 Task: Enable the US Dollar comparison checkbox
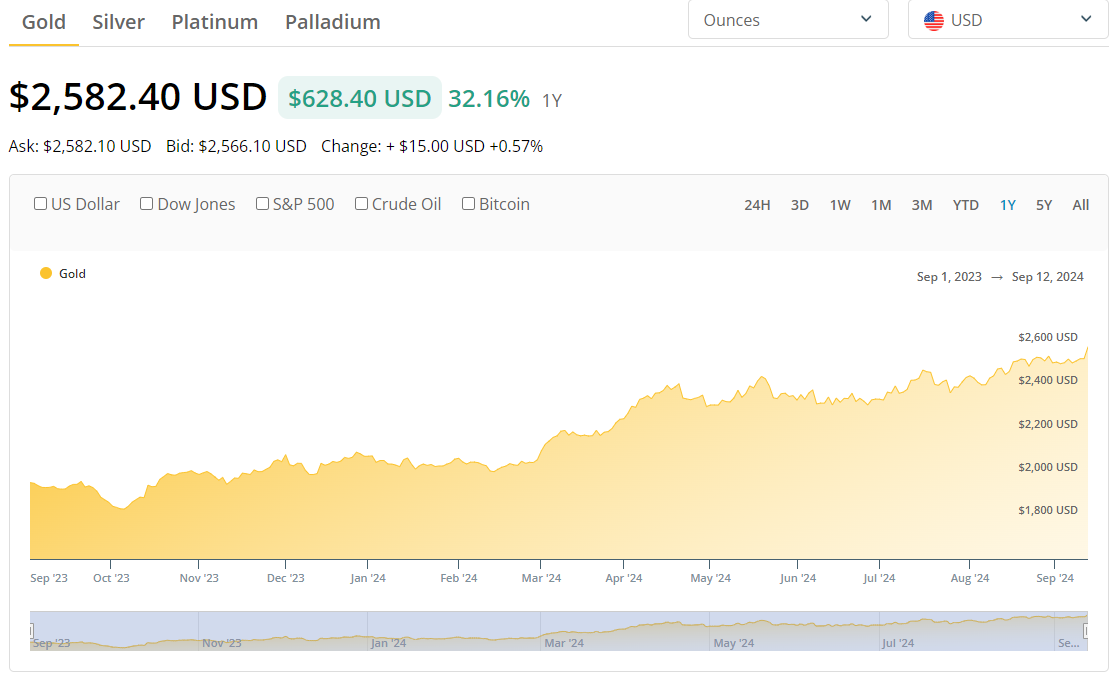pyautogui.click(x=41, y=204)
